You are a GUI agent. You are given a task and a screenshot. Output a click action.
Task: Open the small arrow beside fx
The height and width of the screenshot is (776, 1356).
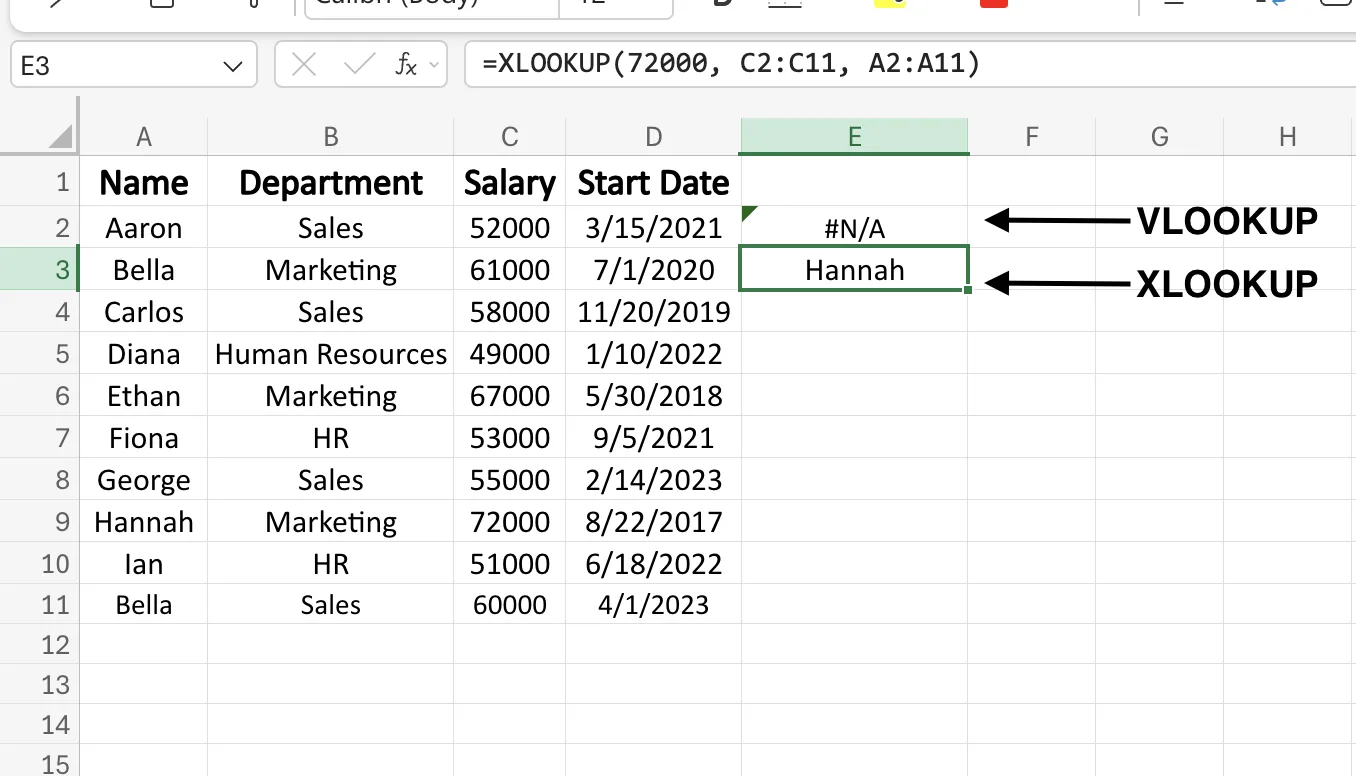coord(433,66)
